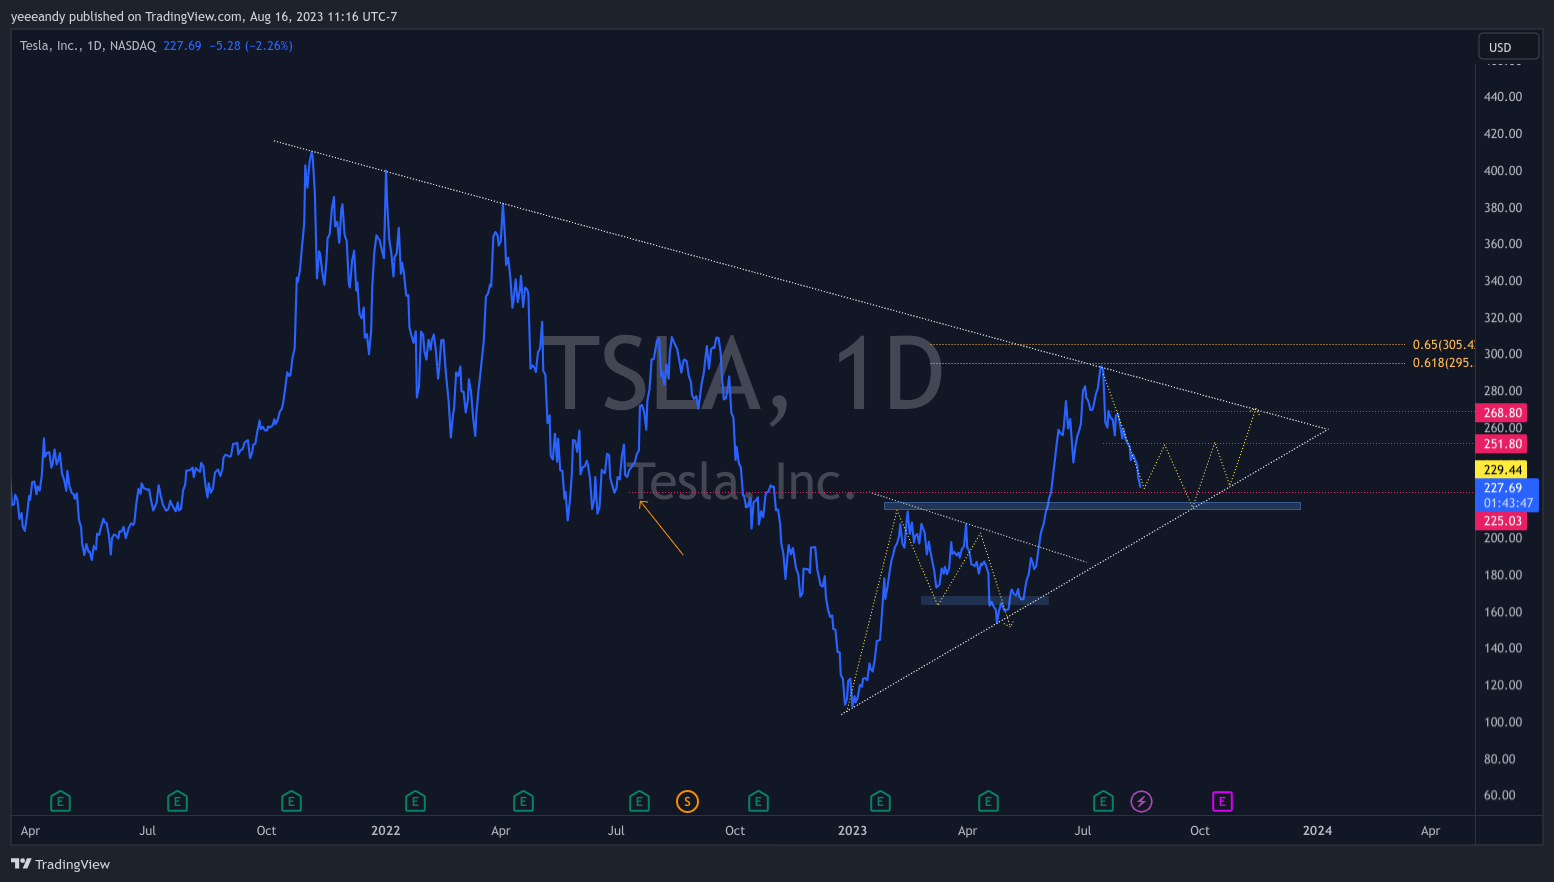Select the July 2022 earnings marker
The height and width of the screenshot is (882, 1554).
coord(639,801)
